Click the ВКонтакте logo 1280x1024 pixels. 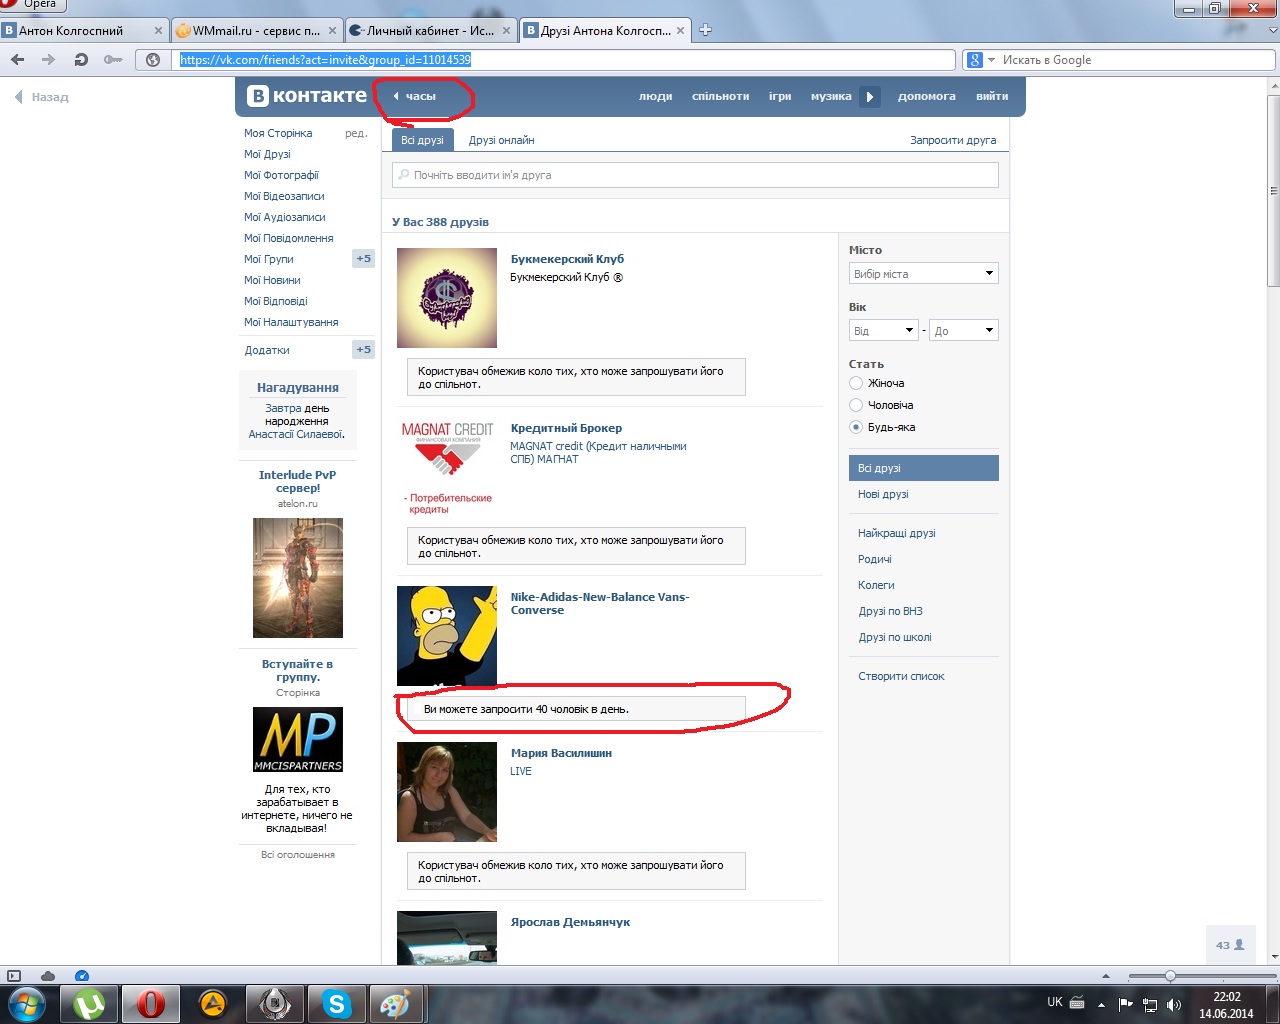(x=308, y=96)
